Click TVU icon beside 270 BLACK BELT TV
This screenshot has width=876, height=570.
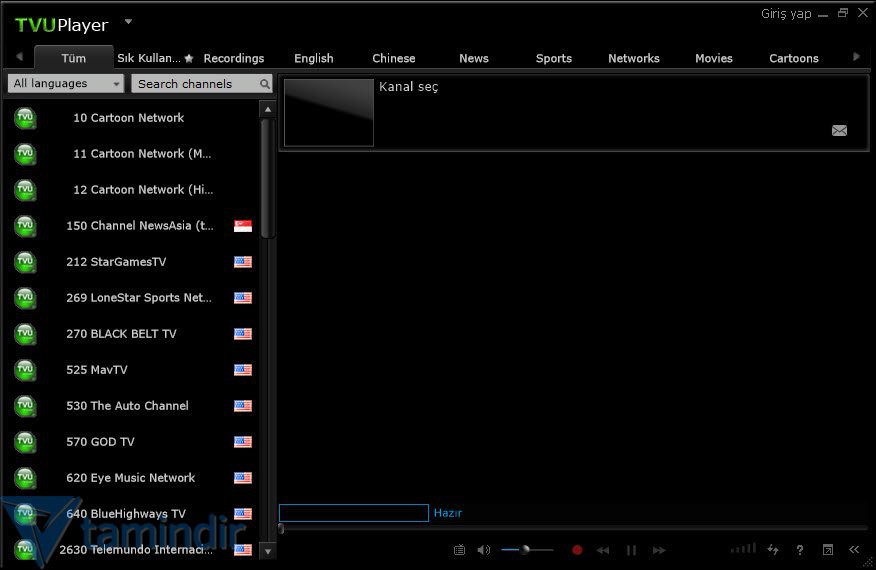(25, 334)
